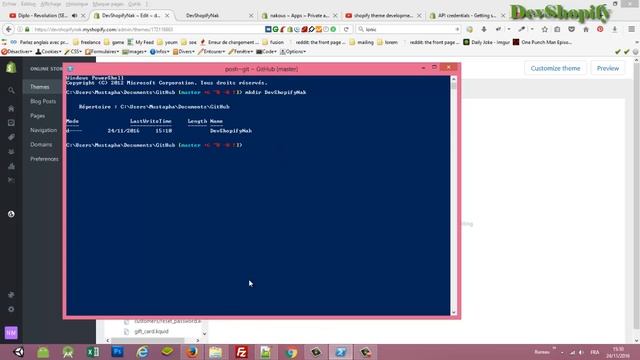Image resolution: width=640 pixels, height=360 pixels.
Task: Switch to the plain DevShopifyNak tab
Action: pos(212,16)
